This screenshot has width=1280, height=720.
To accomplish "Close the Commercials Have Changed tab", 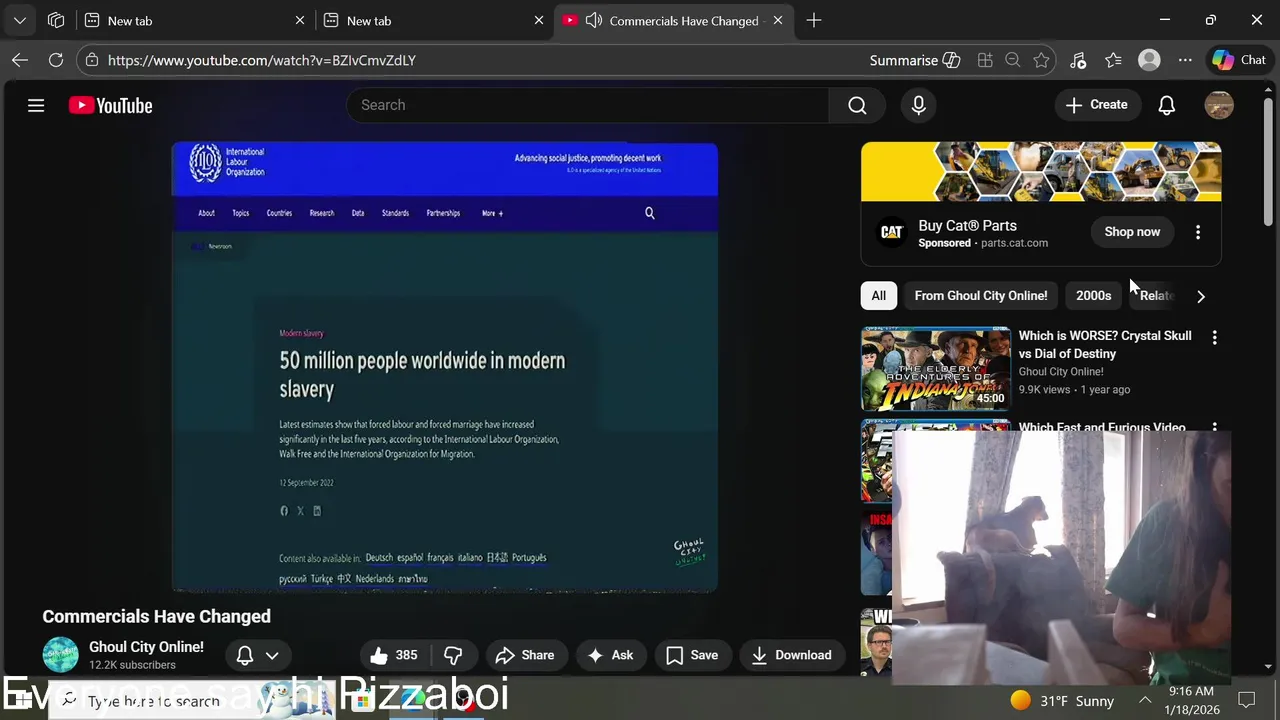I will point(778,20).
